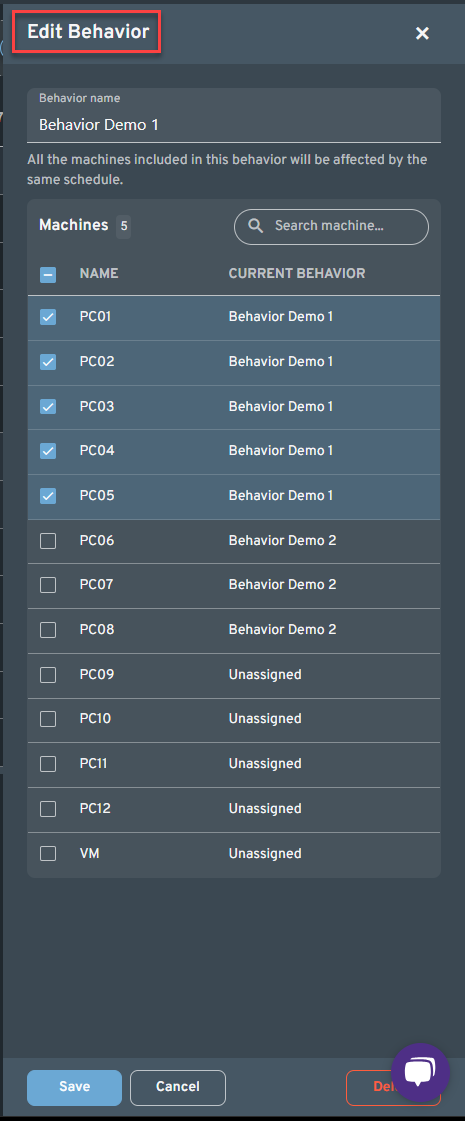Click the Machines count badge
The width and height of the screenshot is (465, 1121).
pyautogui.click(x=123, y=227)
